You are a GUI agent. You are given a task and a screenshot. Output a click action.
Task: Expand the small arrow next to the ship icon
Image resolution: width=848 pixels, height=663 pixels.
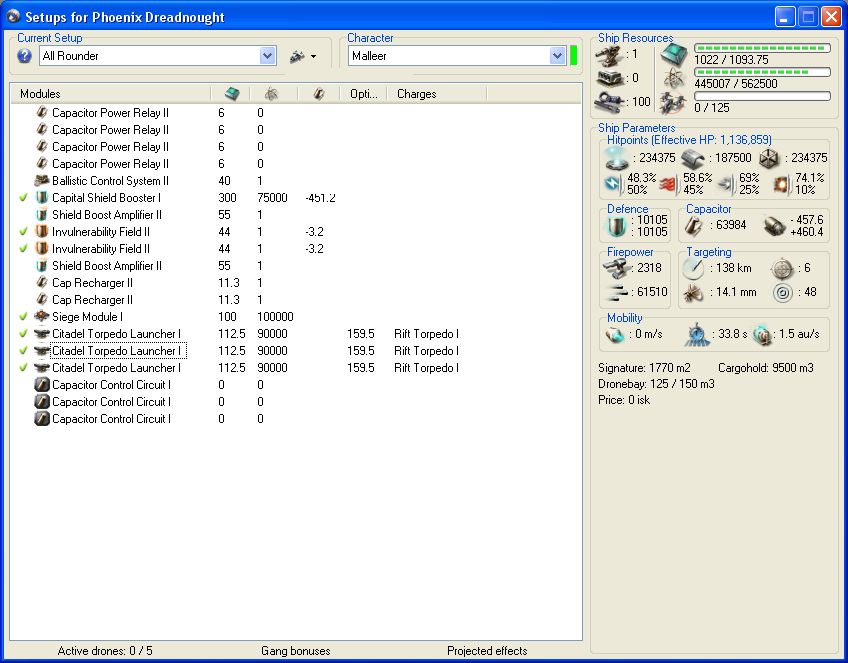click(313, 56)
